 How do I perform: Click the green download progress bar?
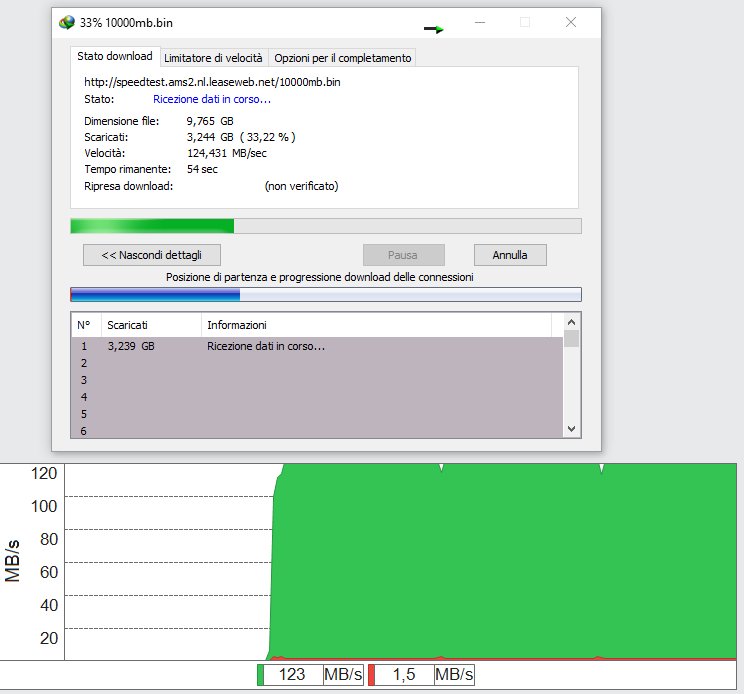coord(325,226)
